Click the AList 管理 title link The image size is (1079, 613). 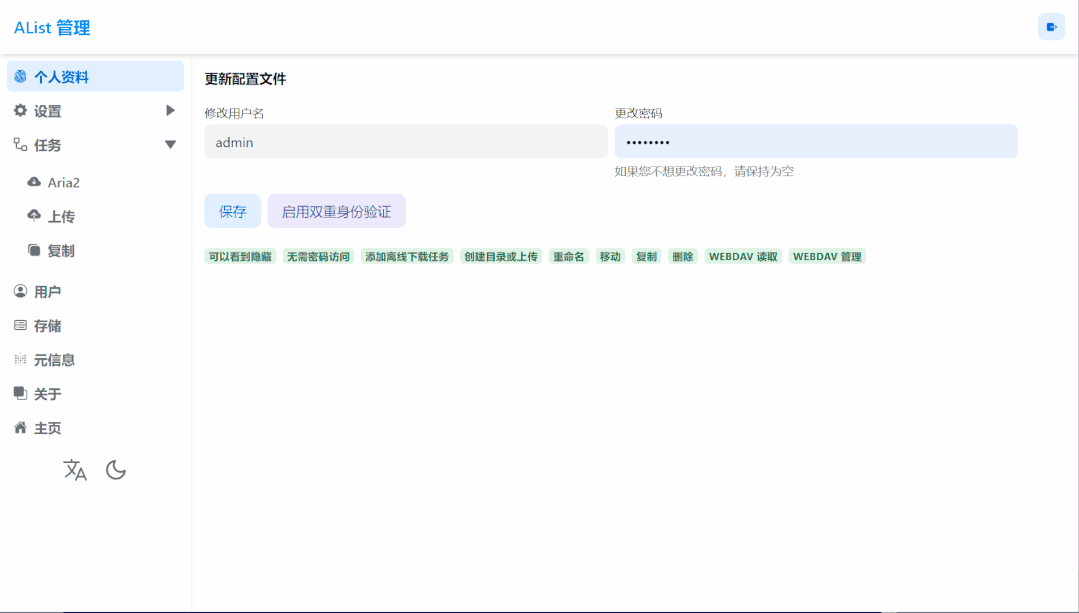point(52,28)
